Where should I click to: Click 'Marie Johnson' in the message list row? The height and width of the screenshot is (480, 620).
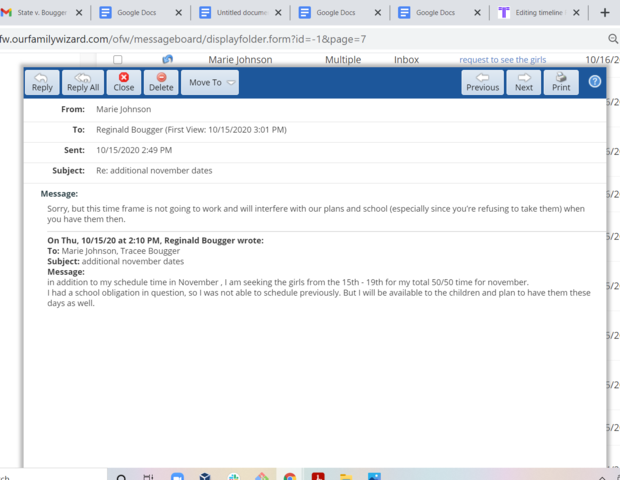[x=240, y=60]
